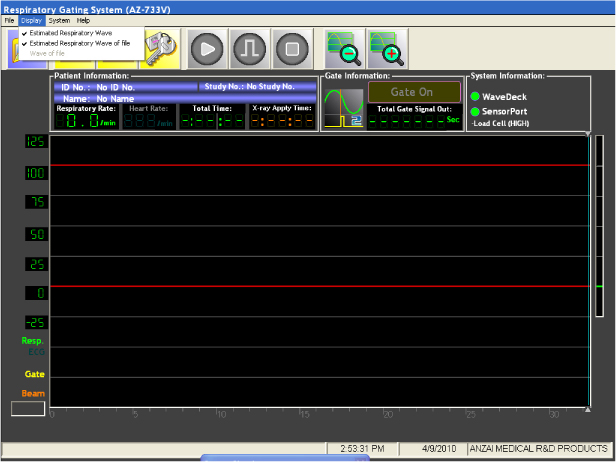Click the WaveDeck green status indicator

[x=476, y=97]
